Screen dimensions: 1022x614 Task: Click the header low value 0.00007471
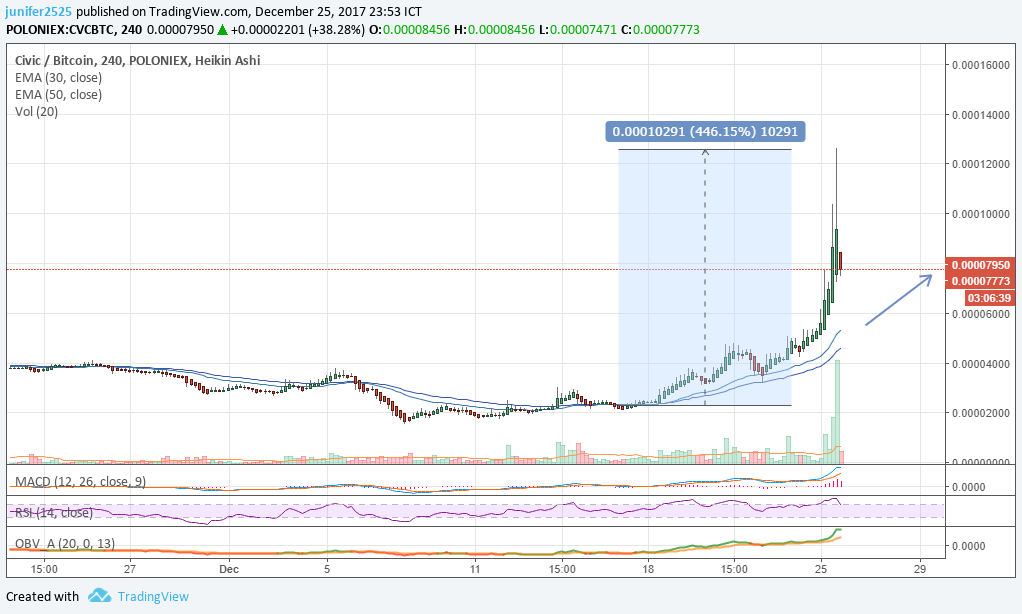(583, 30)
